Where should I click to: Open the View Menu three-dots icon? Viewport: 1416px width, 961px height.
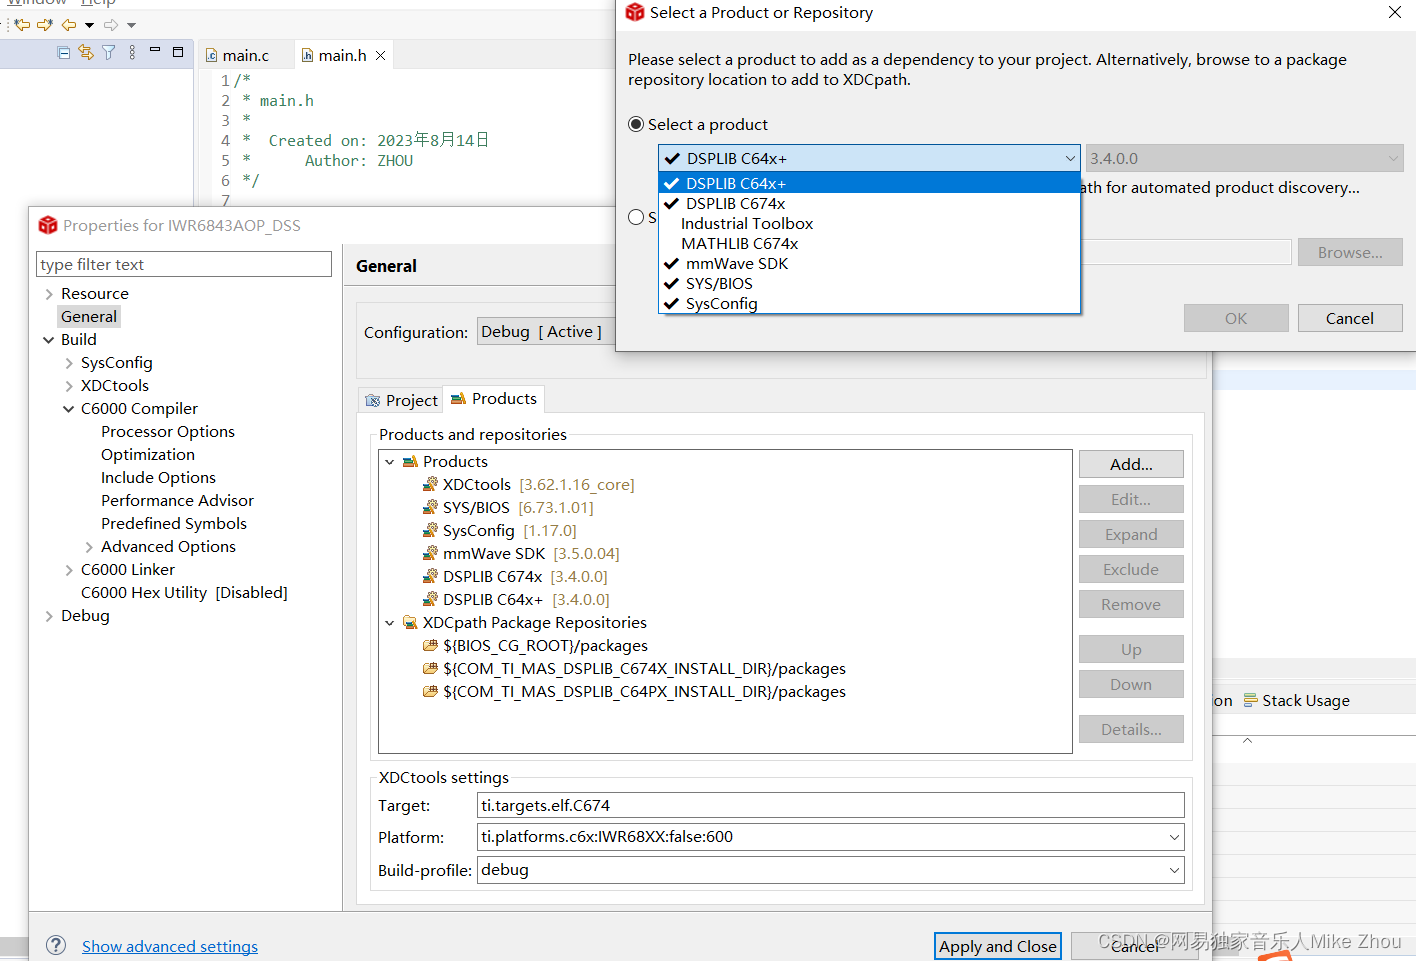132,53
